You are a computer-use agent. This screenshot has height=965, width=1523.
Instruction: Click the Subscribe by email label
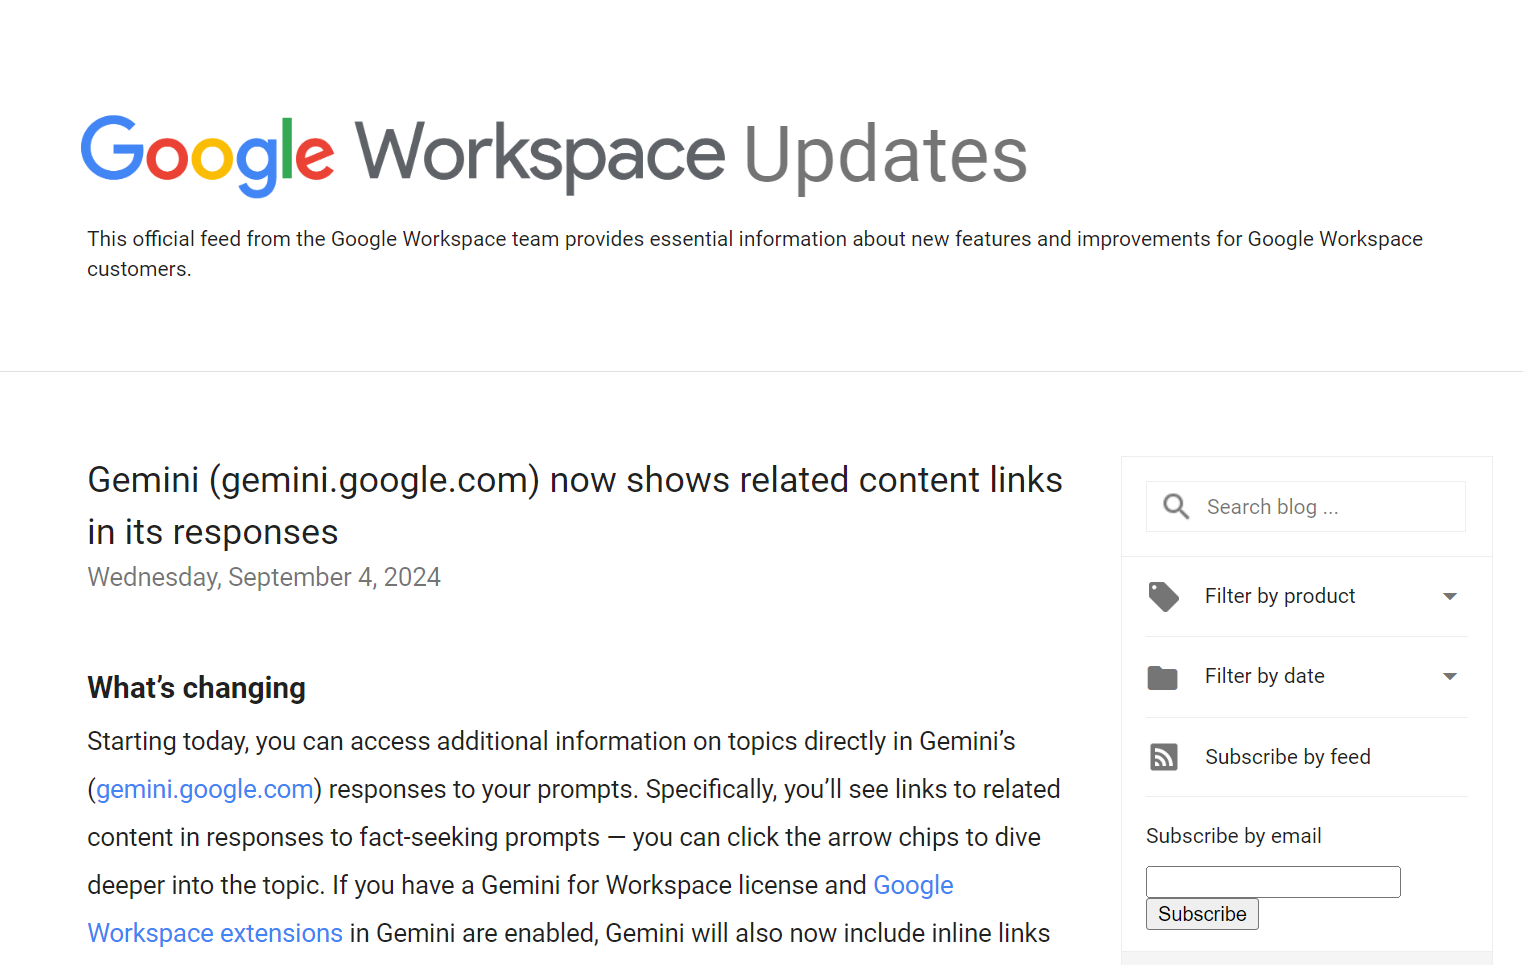point(1233,836)
